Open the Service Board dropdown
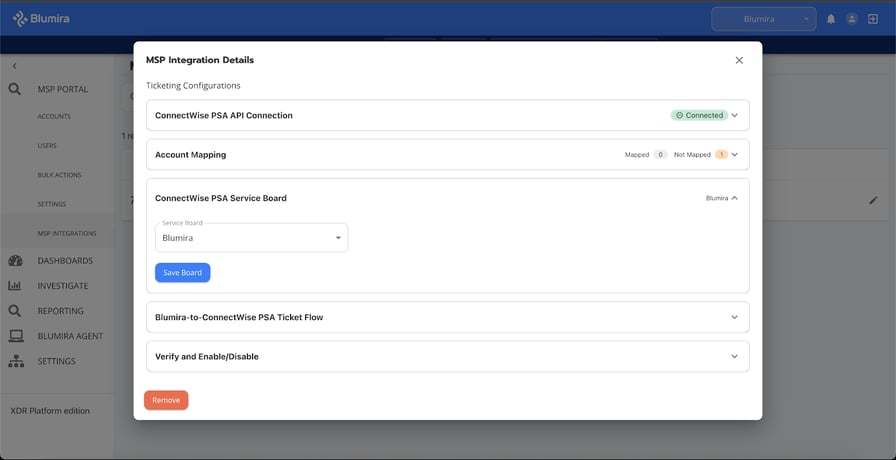This screenshot has width=896, height=460. 251,238
